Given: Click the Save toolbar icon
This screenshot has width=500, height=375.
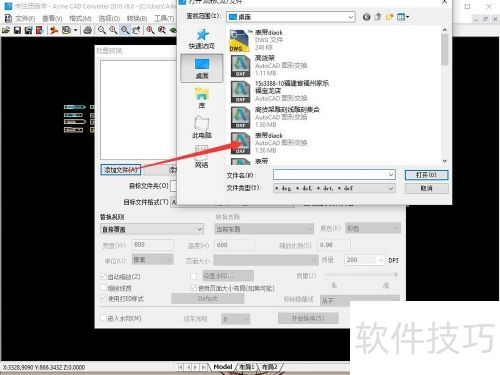Looking at the screenshot, I should pos(17,30).
